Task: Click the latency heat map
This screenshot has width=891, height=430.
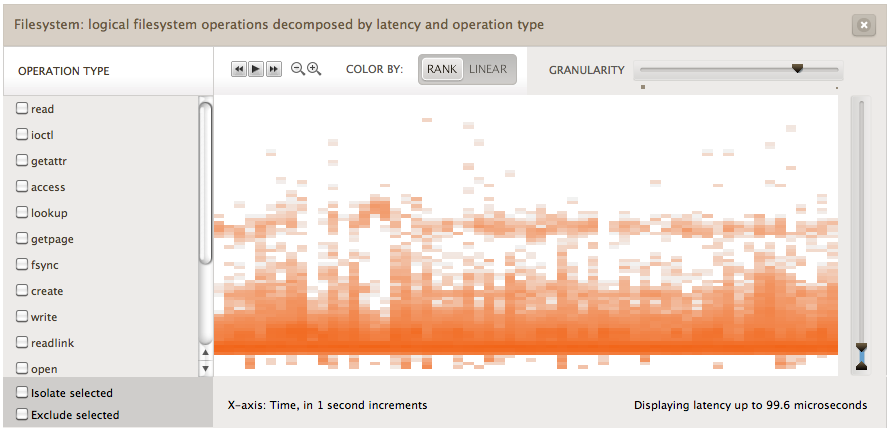Action: (x=525, y=235)
